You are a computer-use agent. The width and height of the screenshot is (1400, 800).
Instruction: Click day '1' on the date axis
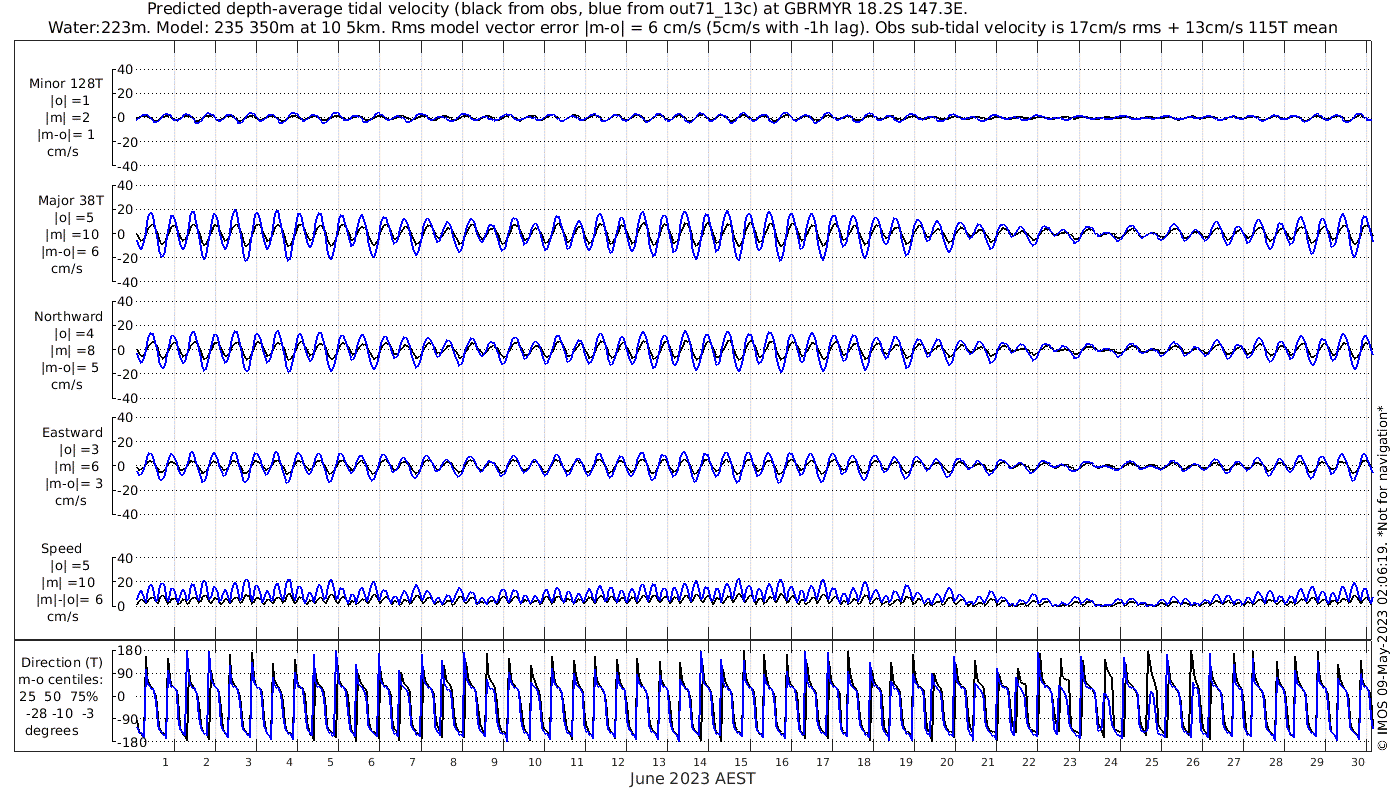(x=166, y=762)
